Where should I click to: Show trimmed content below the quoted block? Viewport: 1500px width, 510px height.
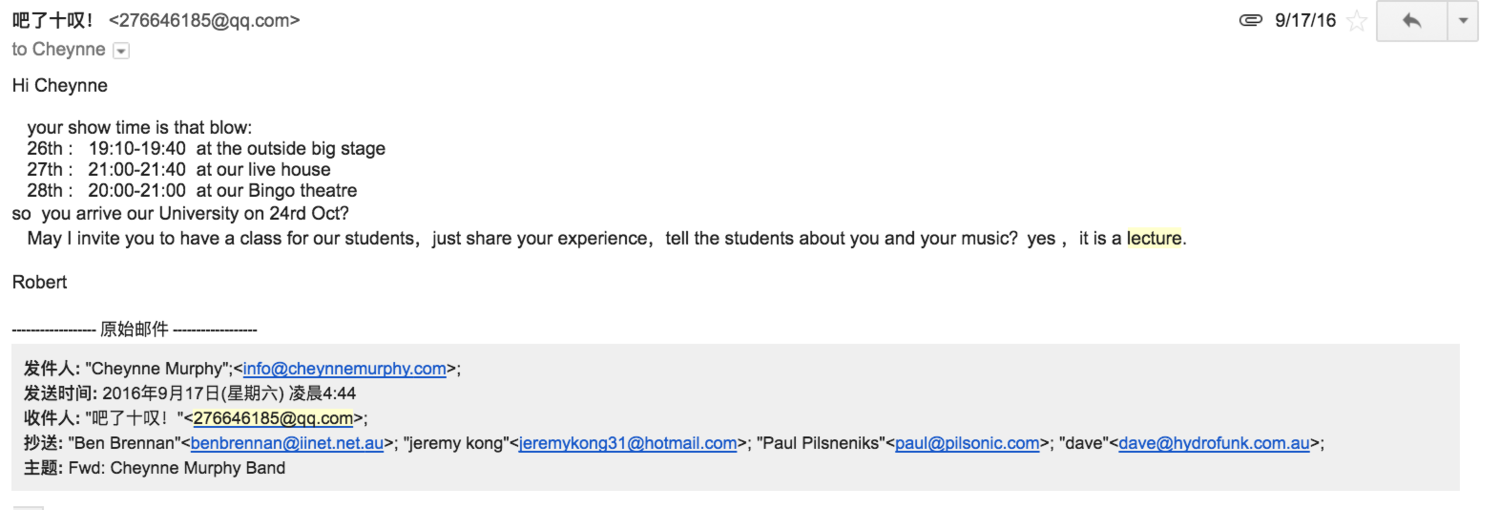pyautogui.click(x=28, y=507)
